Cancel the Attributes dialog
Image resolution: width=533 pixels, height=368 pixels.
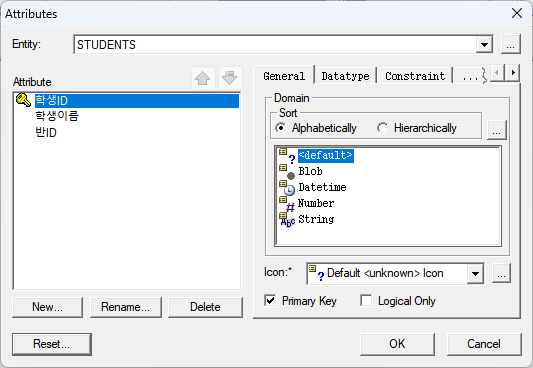pyautogui.click(x=484, y=344)
